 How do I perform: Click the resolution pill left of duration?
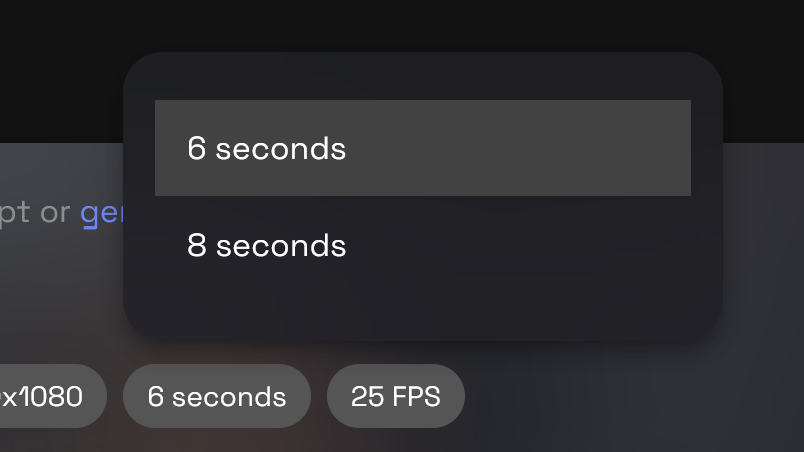coord(48,396)
